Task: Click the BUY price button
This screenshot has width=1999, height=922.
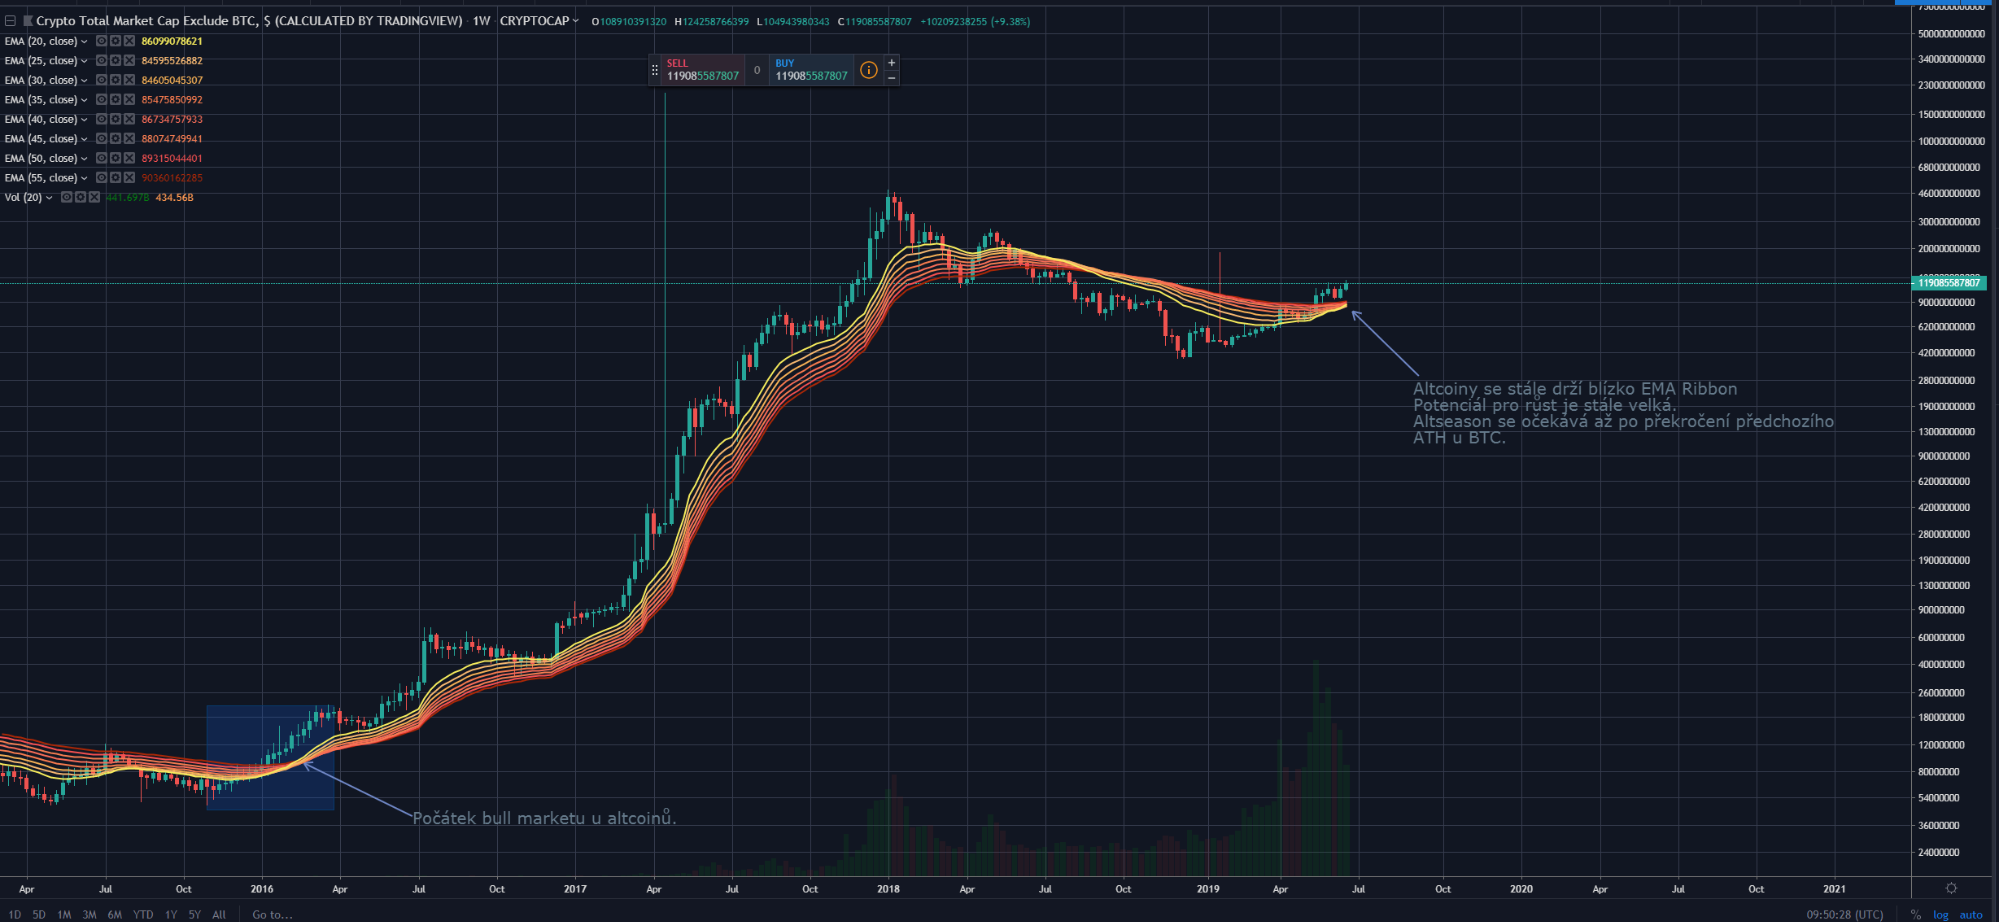Action: [x=811, y=70]
